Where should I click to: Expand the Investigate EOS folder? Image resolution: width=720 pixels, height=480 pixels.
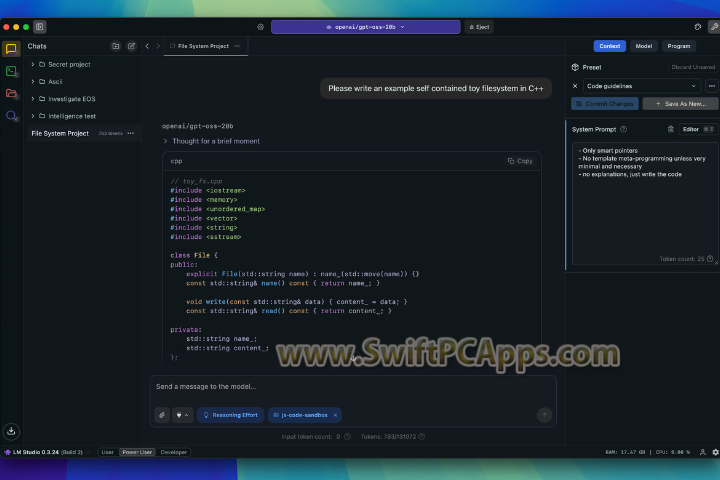pos(33,99)
